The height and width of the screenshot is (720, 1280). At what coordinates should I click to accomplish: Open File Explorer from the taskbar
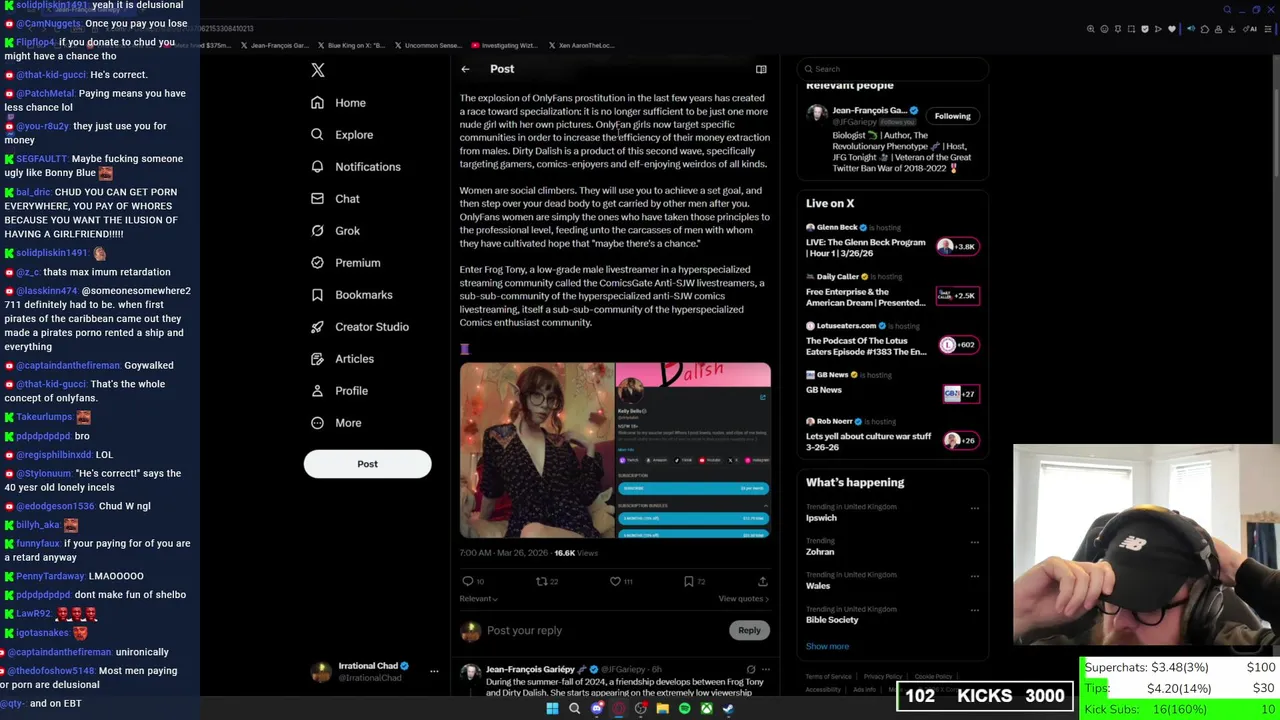point(662,709)
